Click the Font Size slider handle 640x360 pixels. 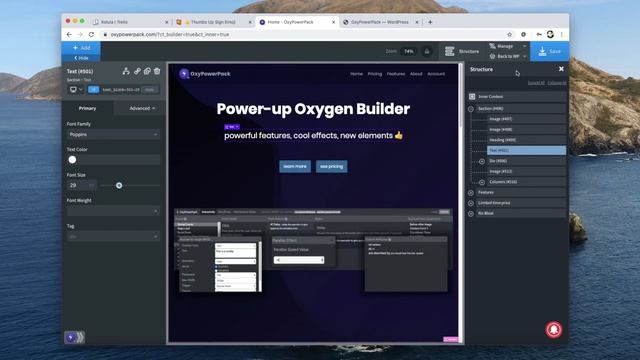point(119,185)
